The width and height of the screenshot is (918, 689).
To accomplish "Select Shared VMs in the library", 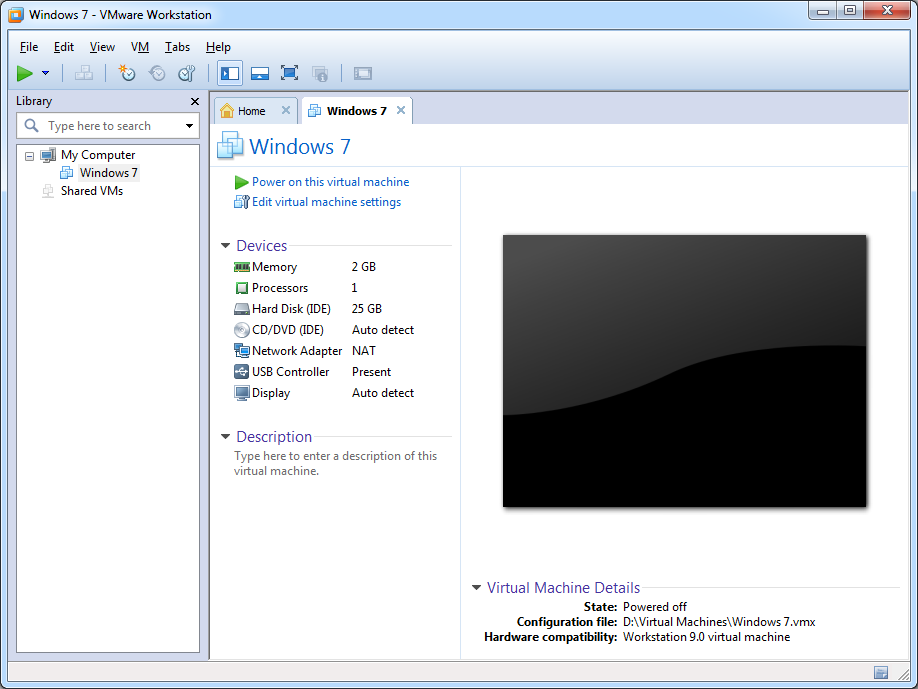I will tap(91, 191).
